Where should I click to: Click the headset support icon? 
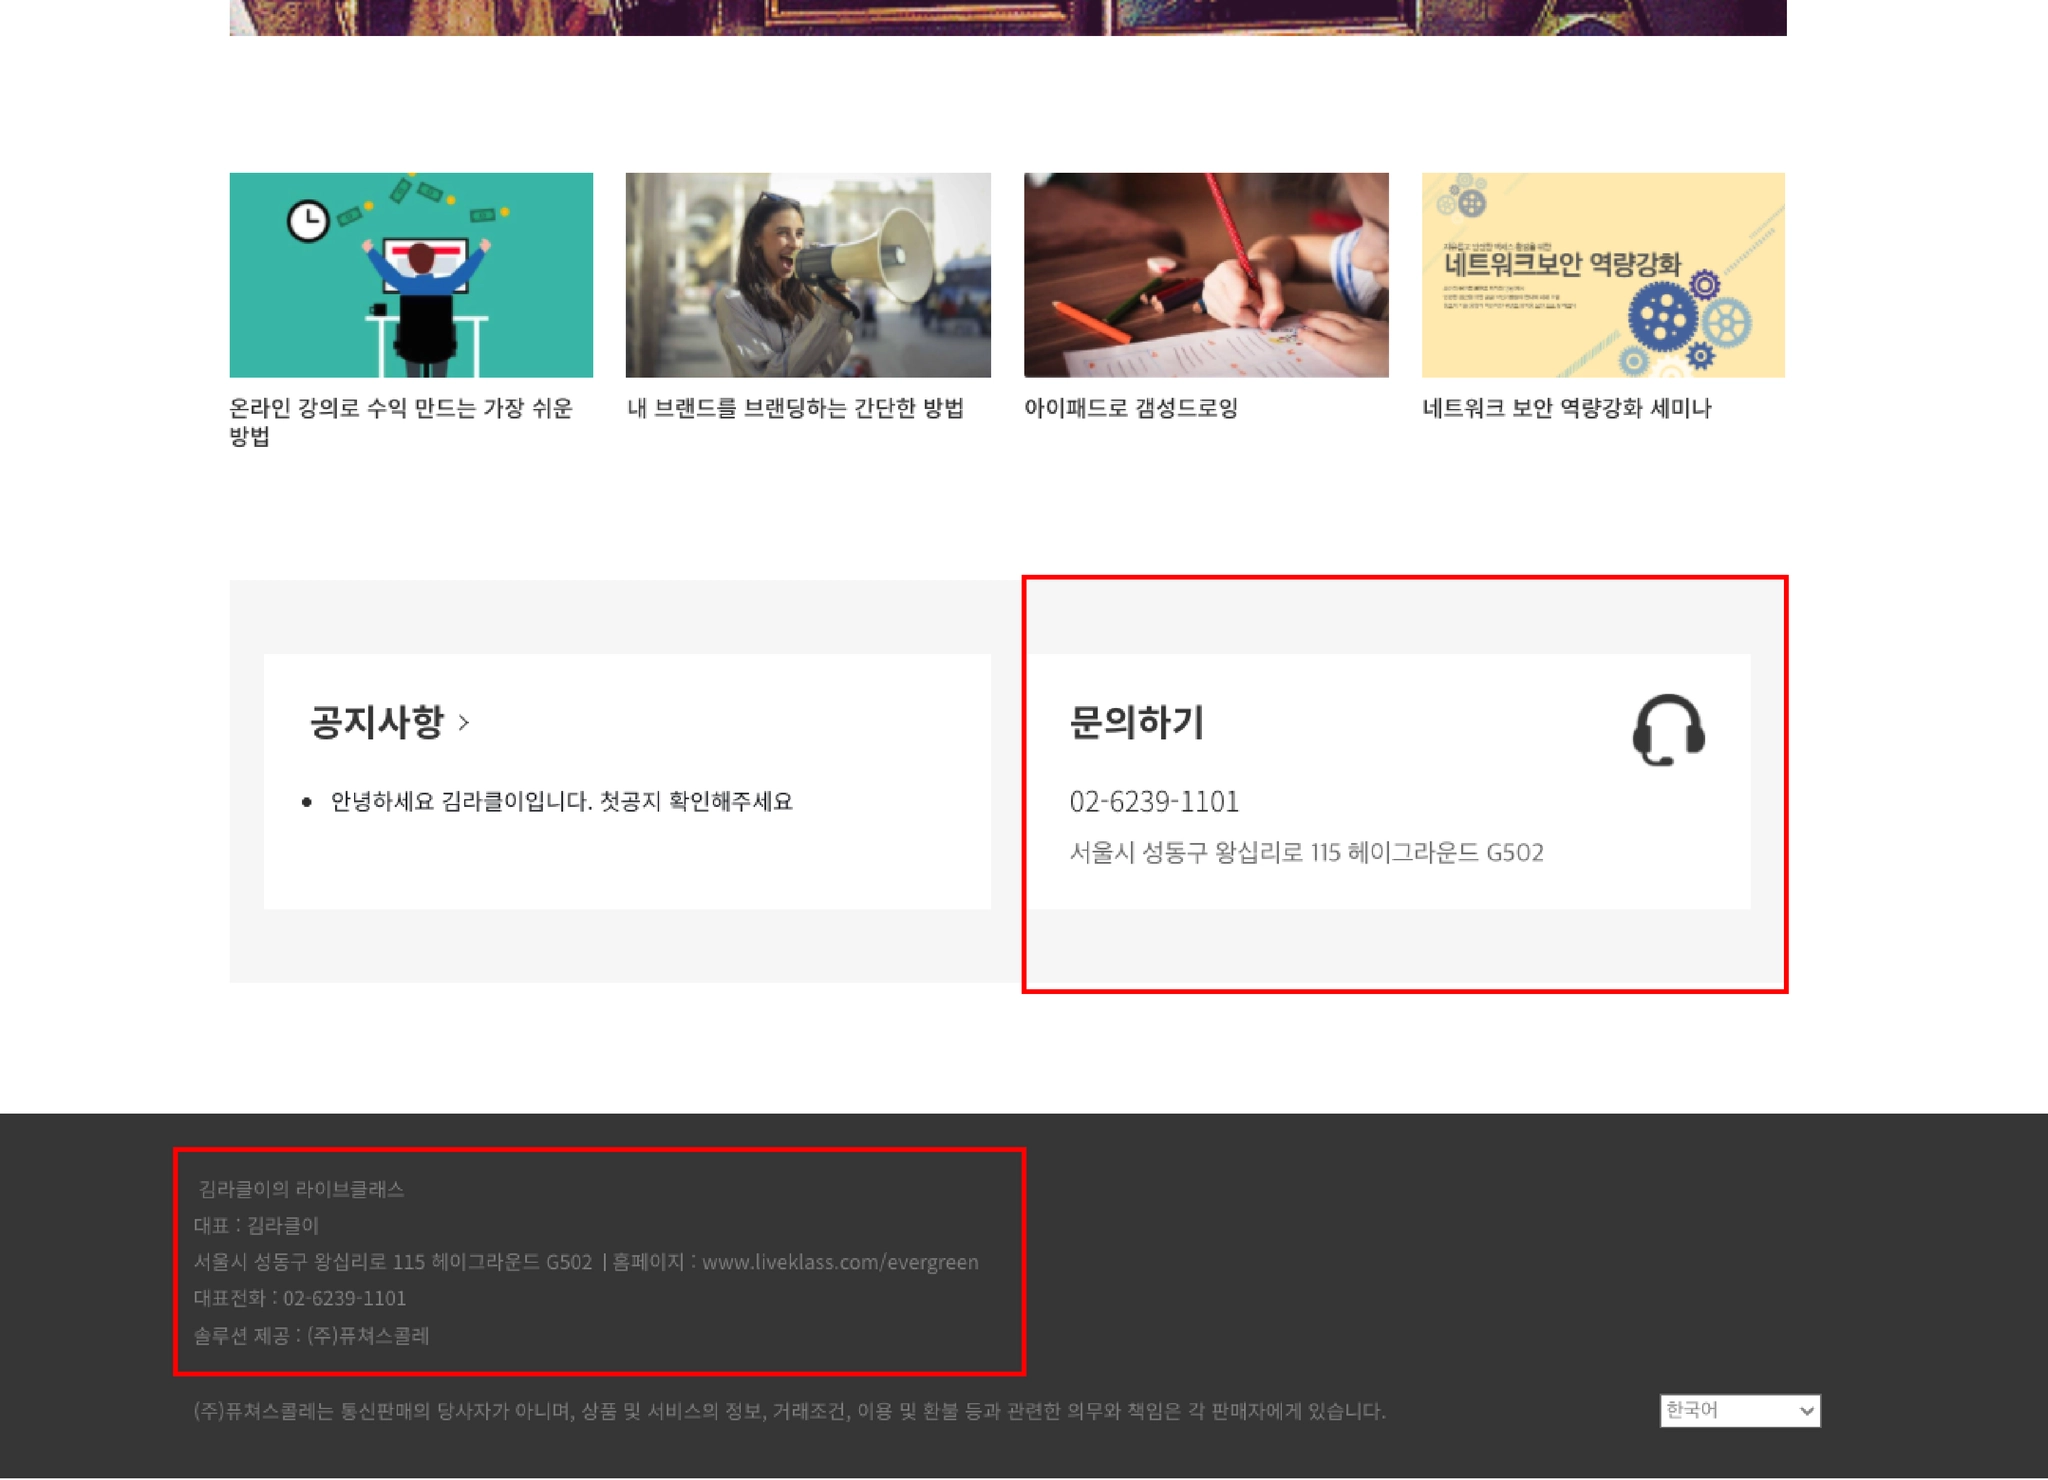click(1668, 729)
